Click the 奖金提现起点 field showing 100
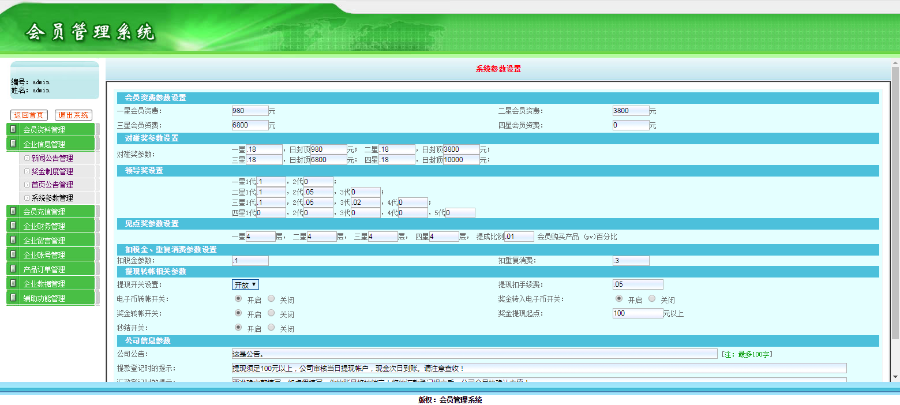This screenshot has height=405, width=900. click(x=638, y=314)
